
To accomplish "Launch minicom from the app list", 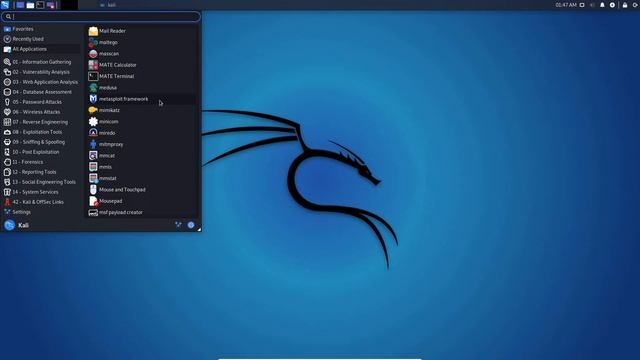I will click(142, 122).
